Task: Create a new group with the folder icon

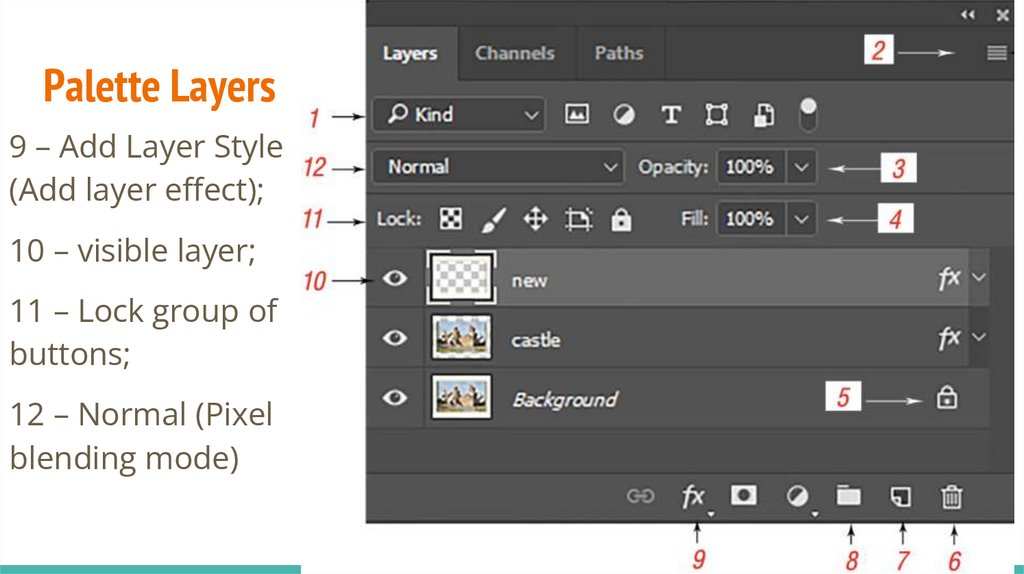Action: coord(848,495)
